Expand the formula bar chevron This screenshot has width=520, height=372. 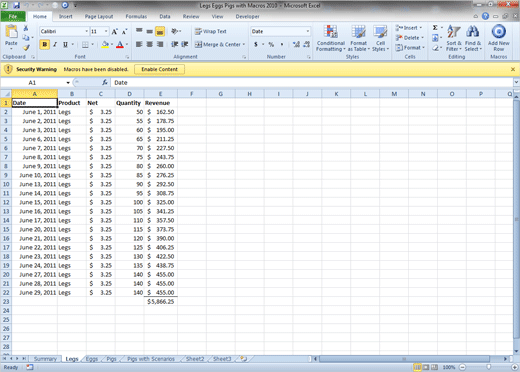click(516, 82)
